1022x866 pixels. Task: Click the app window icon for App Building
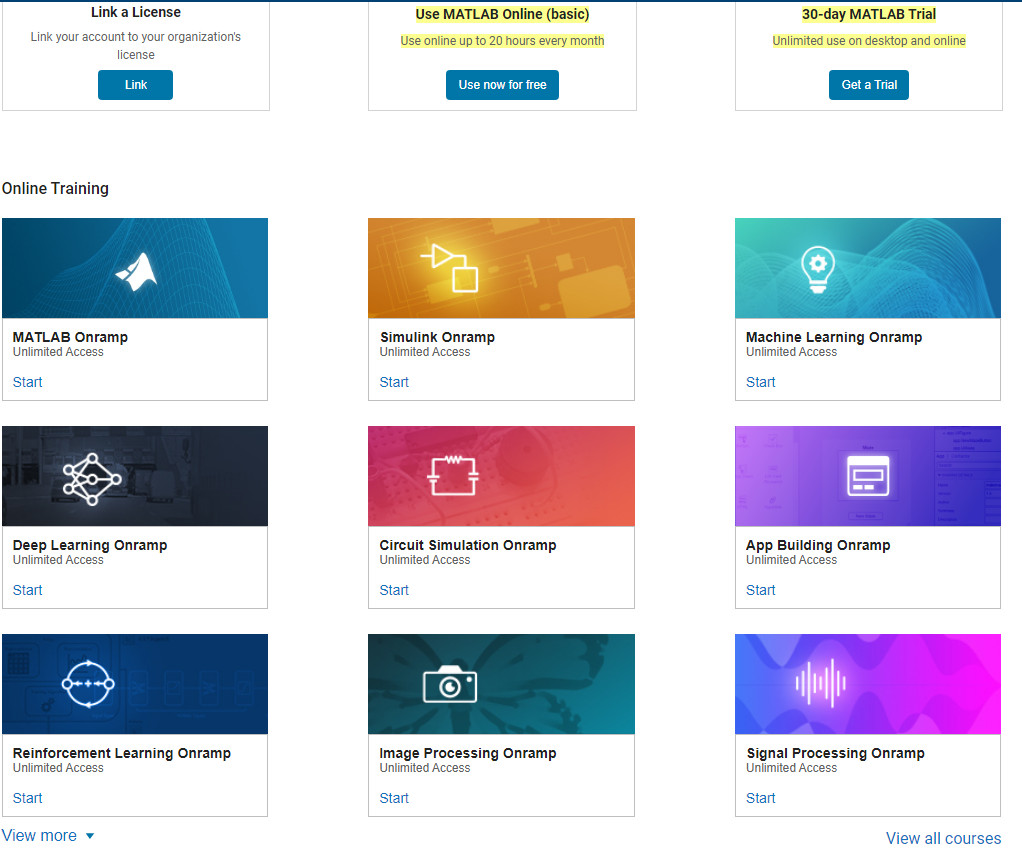pos(868,476)
